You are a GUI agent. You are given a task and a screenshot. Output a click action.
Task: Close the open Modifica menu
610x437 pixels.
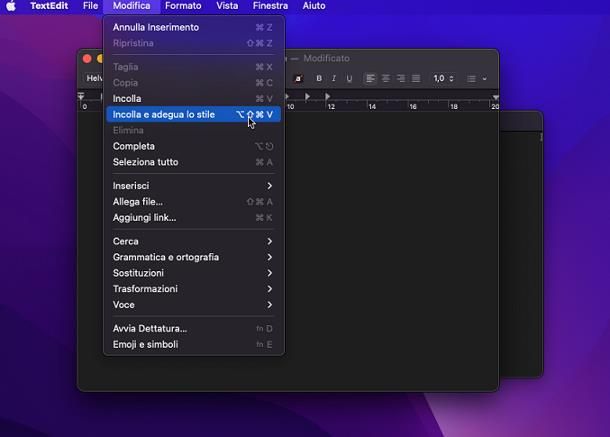pos(131,6)
